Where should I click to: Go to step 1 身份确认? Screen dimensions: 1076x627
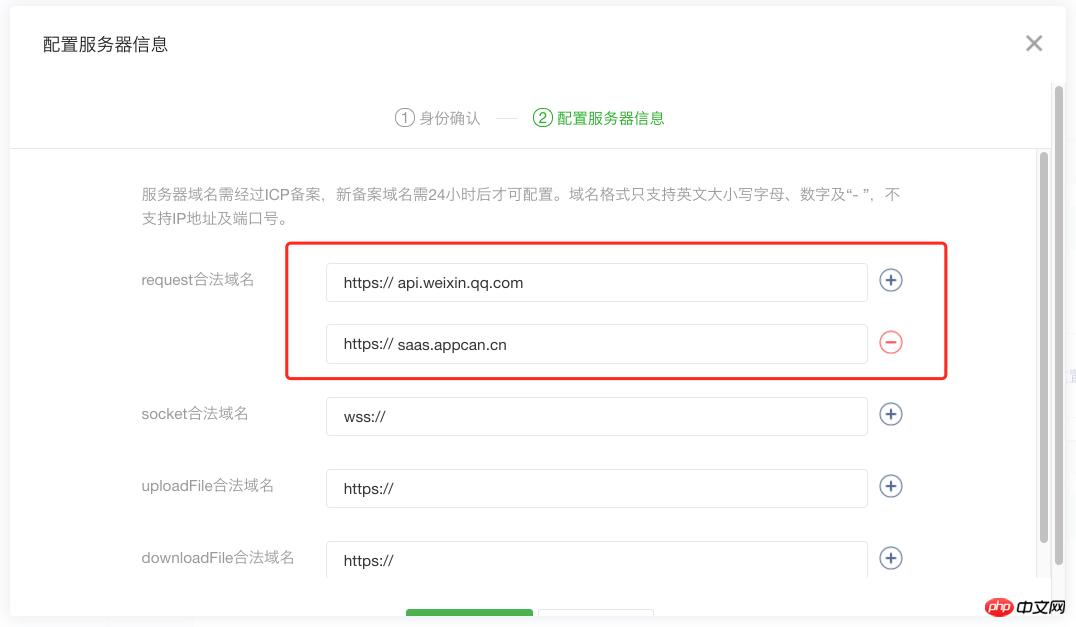[438, 118]
